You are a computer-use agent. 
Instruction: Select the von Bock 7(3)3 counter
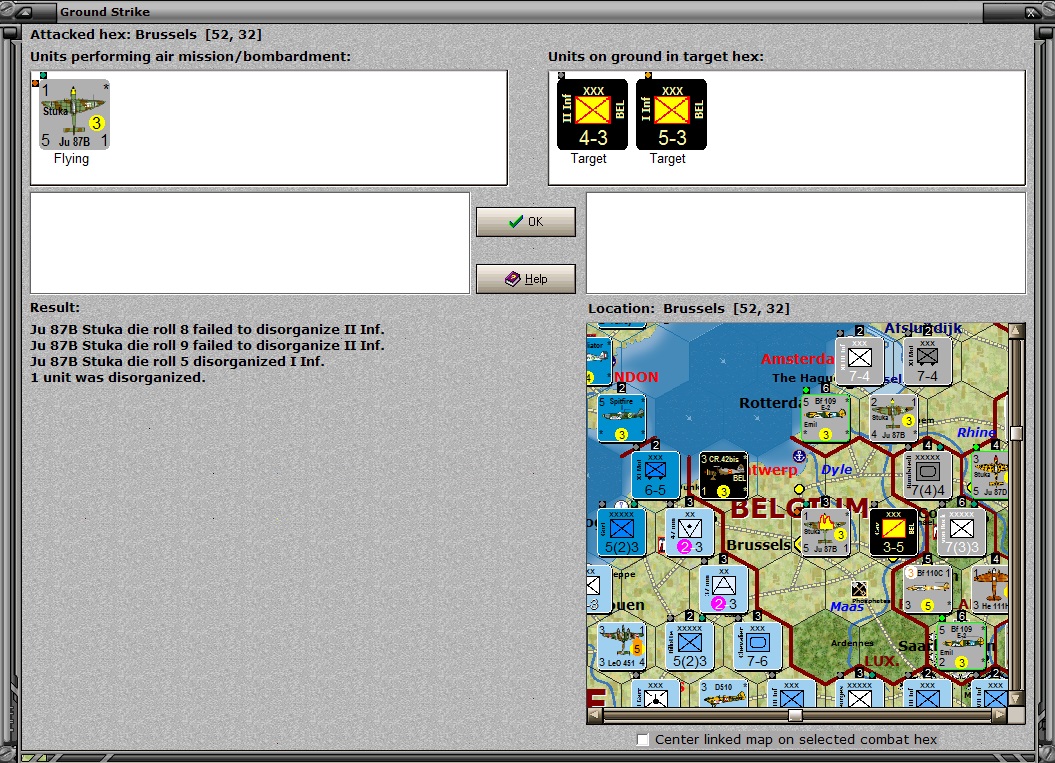[961, 532]
